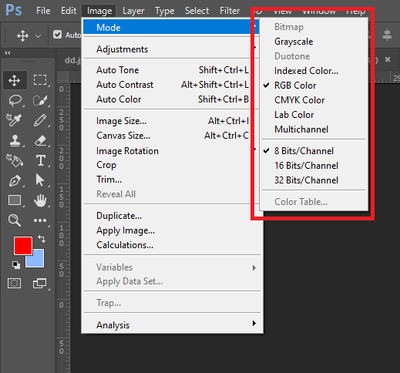
Task: Select the Quick Selection tool
Action: (40, 100)
